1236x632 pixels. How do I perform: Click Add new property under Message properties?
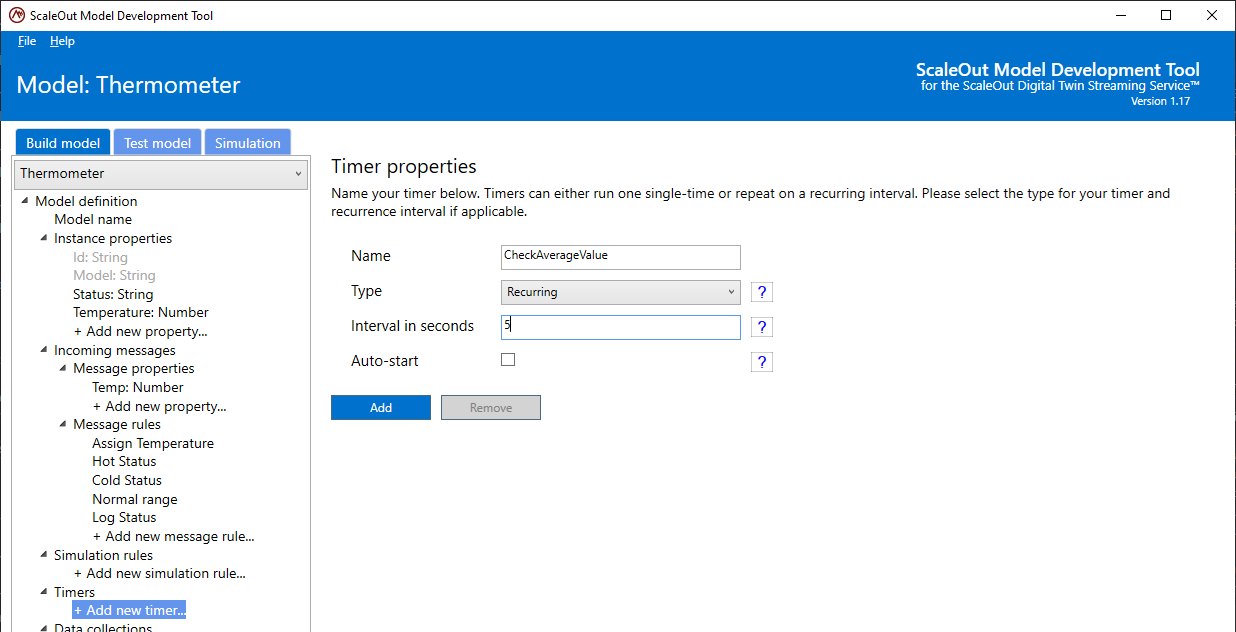point(160,406)
